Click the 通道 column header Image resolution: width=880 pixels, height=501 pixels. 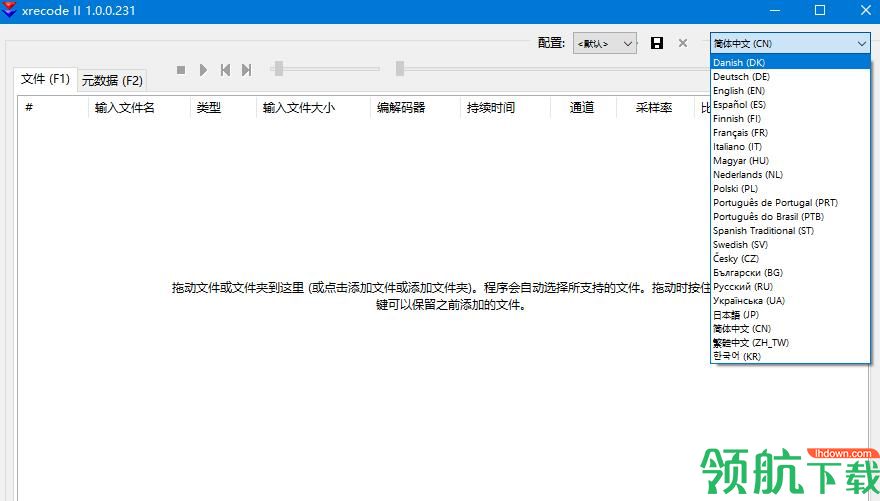(584, 108)
